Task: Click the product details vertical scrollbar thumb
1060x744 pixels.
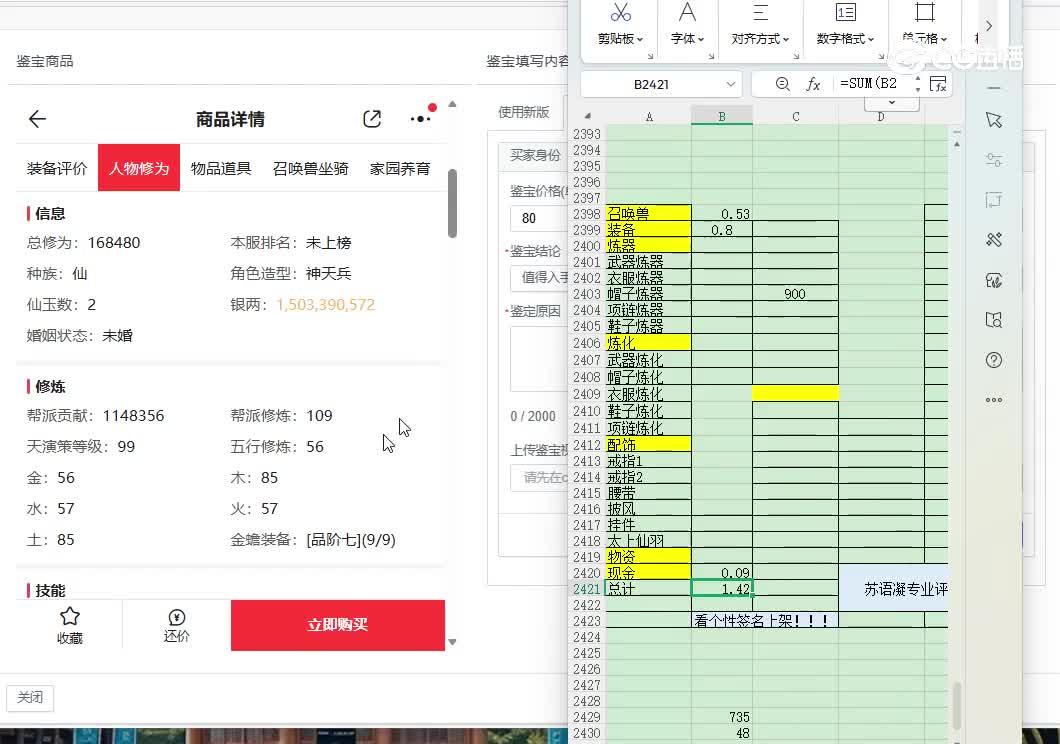Action: pos(452,205)
